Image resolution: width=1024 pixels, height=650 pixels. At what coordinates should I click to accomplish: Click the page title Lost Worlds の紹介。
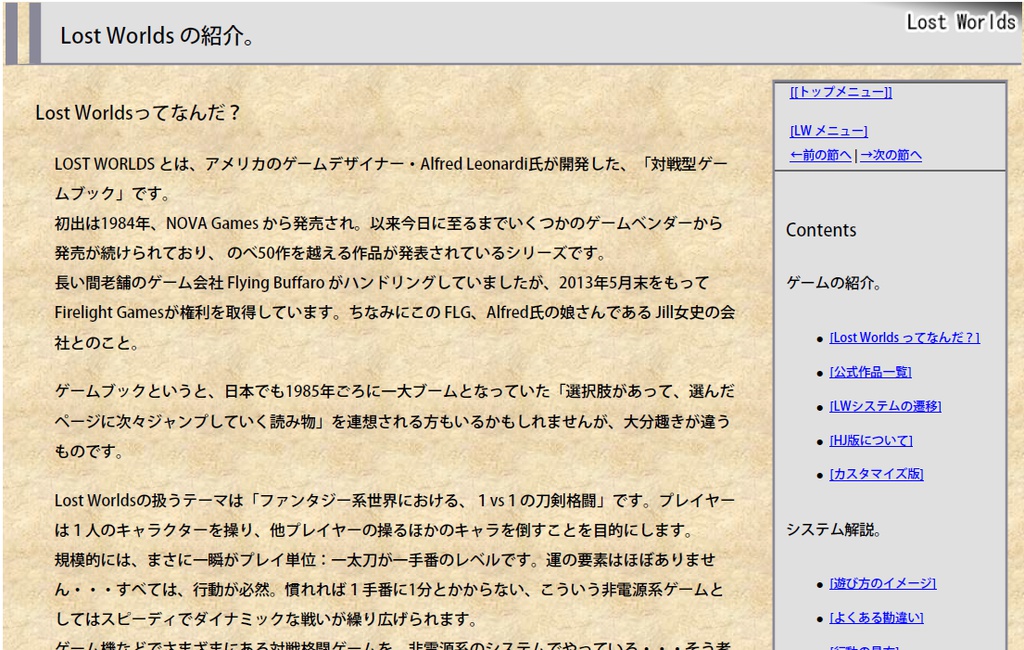pos(157,36)
